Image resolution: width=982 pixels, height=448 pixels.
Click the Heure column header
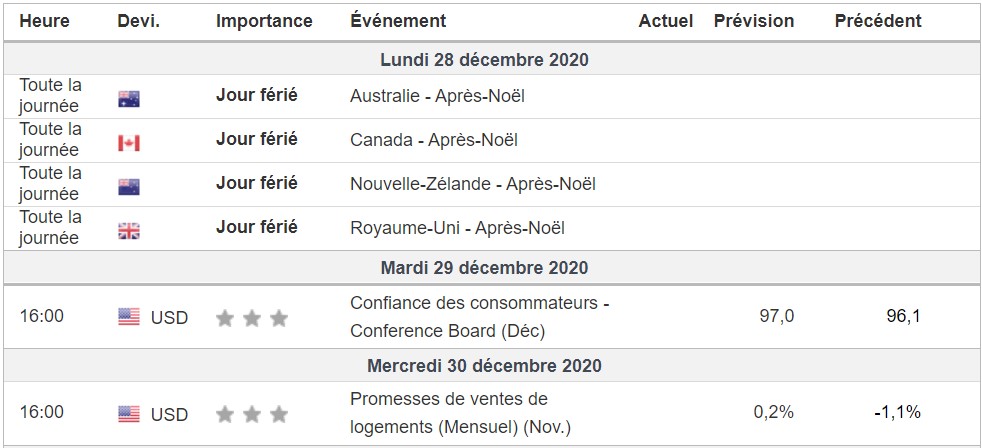[43, 21]
